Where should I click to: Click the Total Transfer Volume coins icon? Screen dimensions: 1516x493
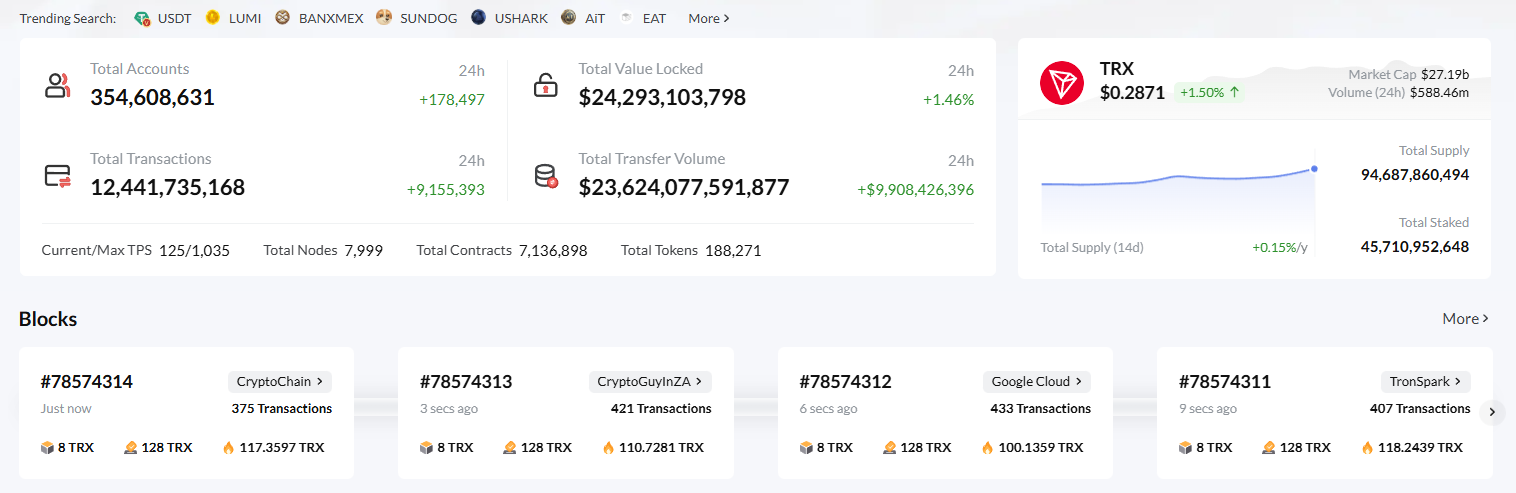[x=546, y=177]
